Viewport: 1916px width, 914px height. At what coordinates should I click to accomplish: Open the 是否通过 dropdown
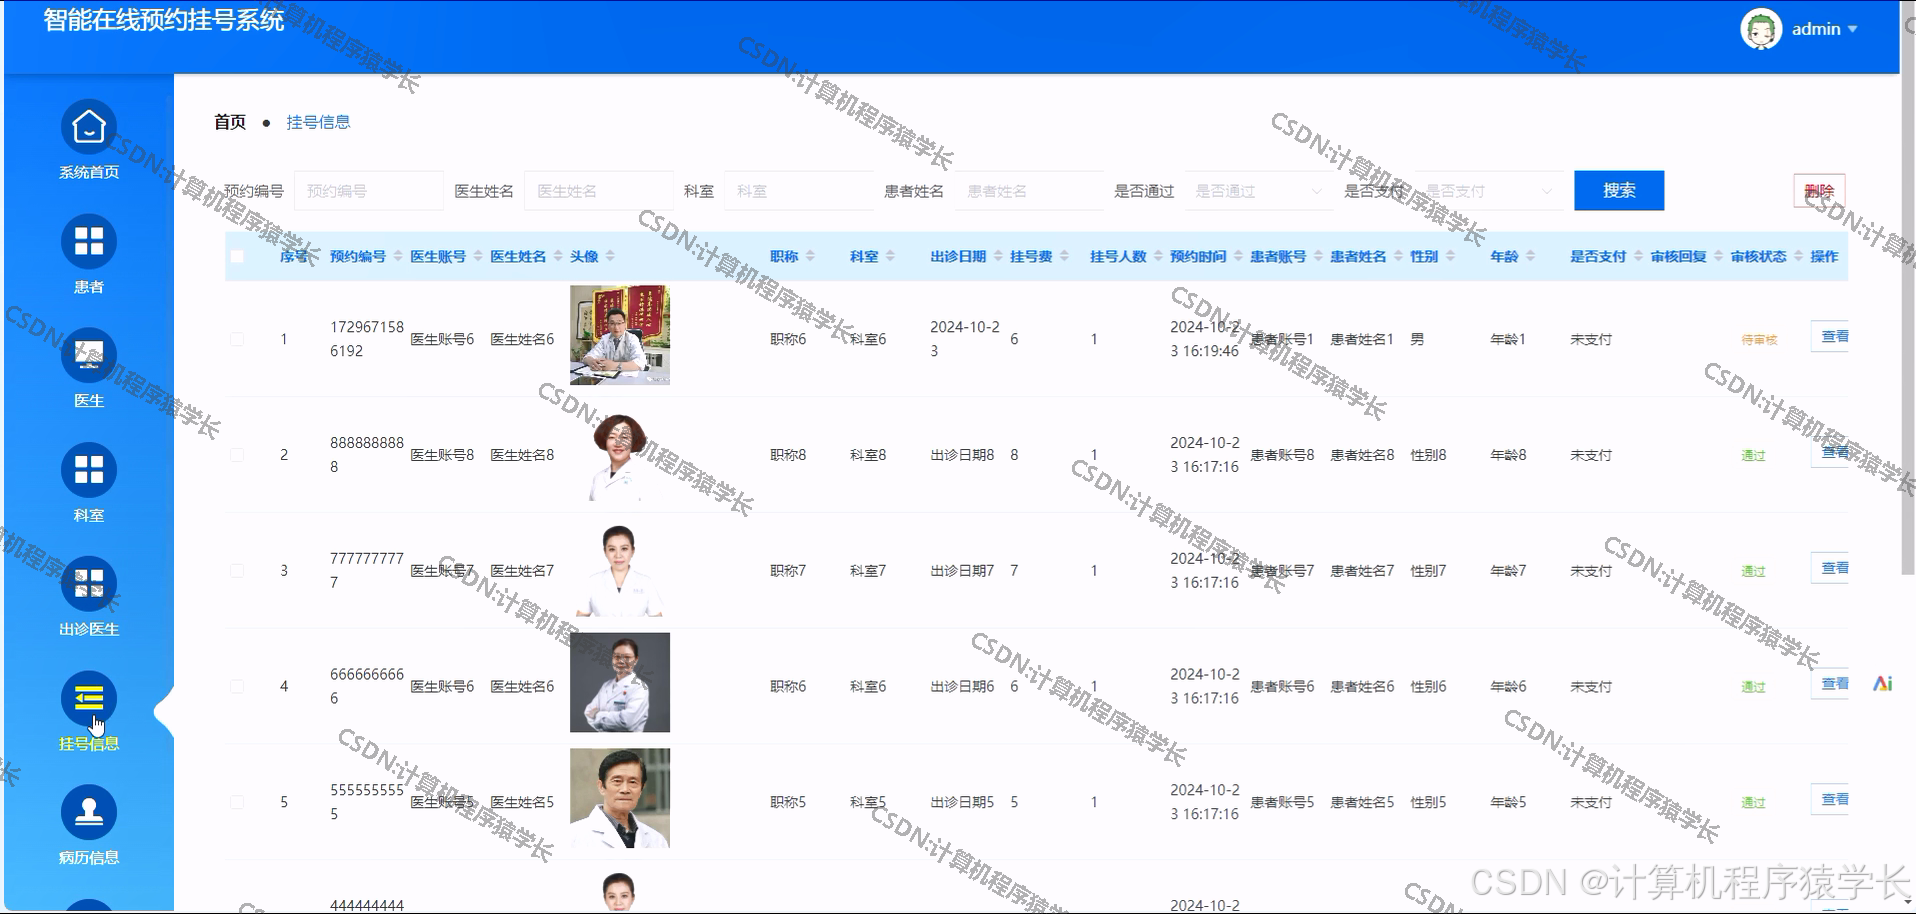coord(1259,191)
